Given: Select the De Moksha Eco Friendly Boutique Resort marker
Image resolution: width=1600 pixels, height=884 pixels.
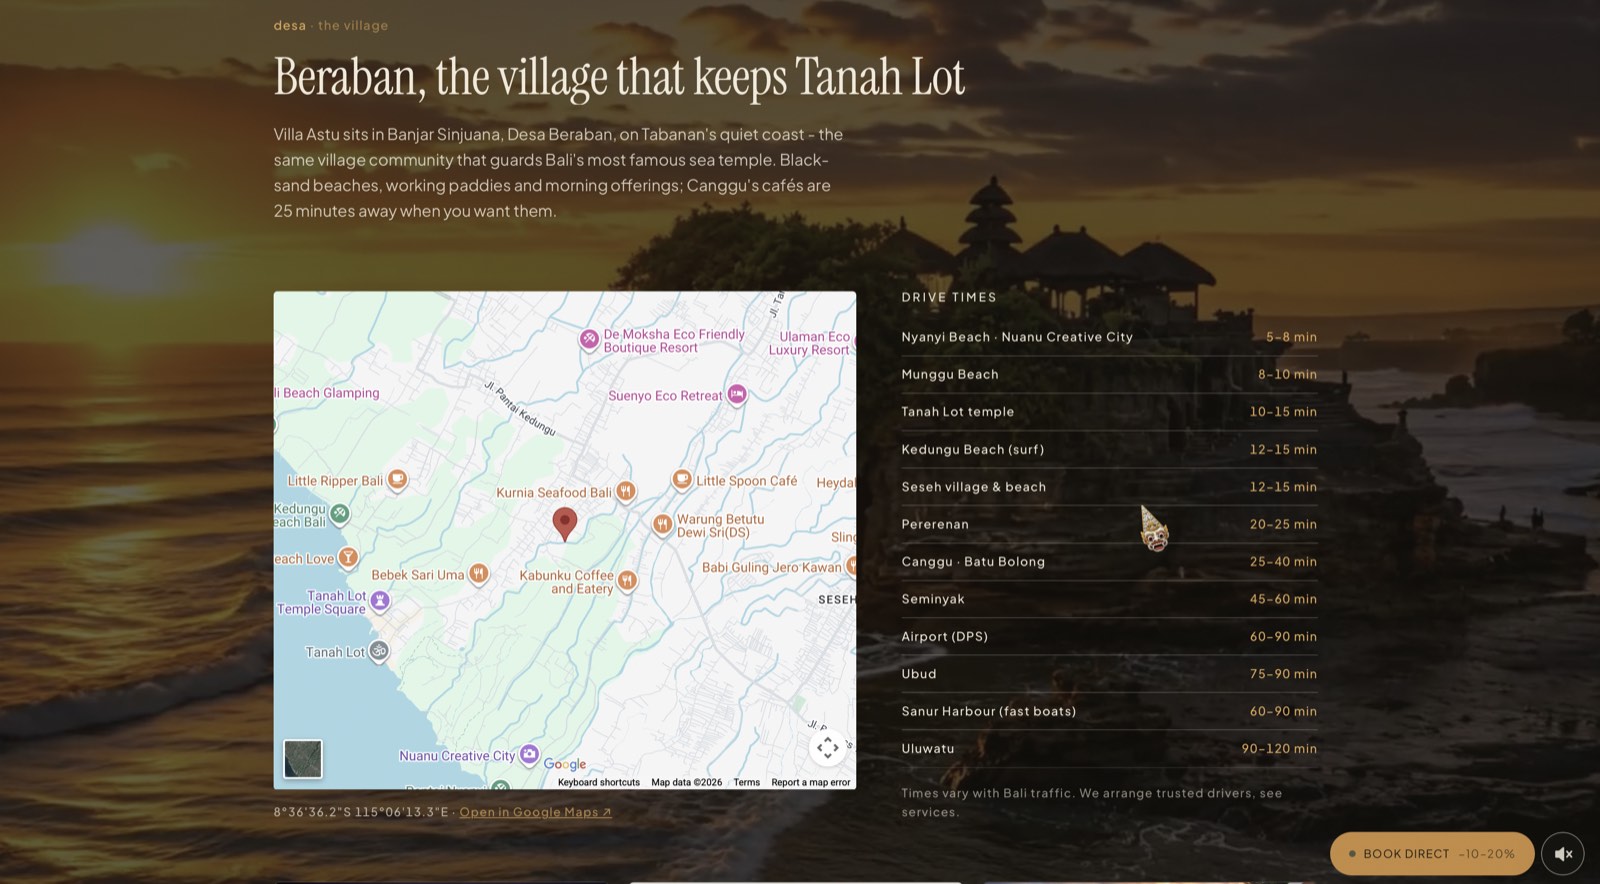Looking at the screenshot, I should point(590,340).
